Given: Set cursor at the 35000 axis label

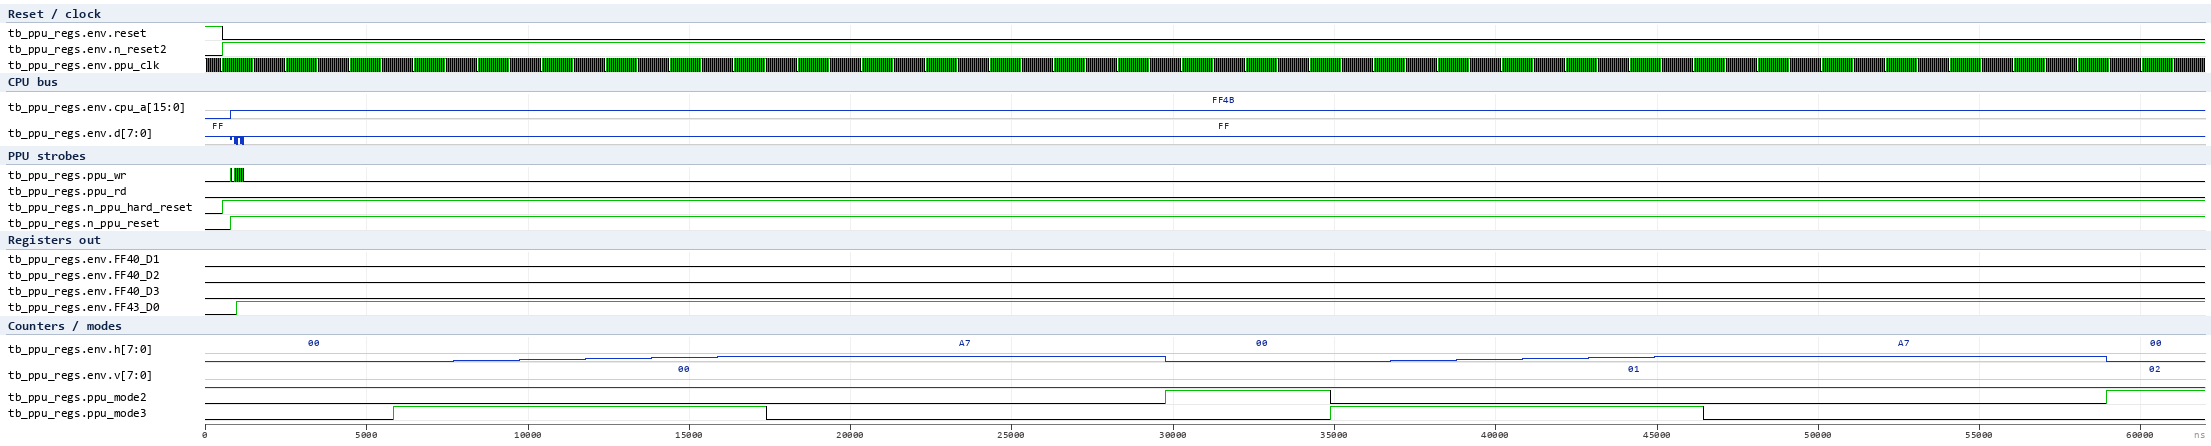Looking at the screenshot, I should click(1334, 435).
